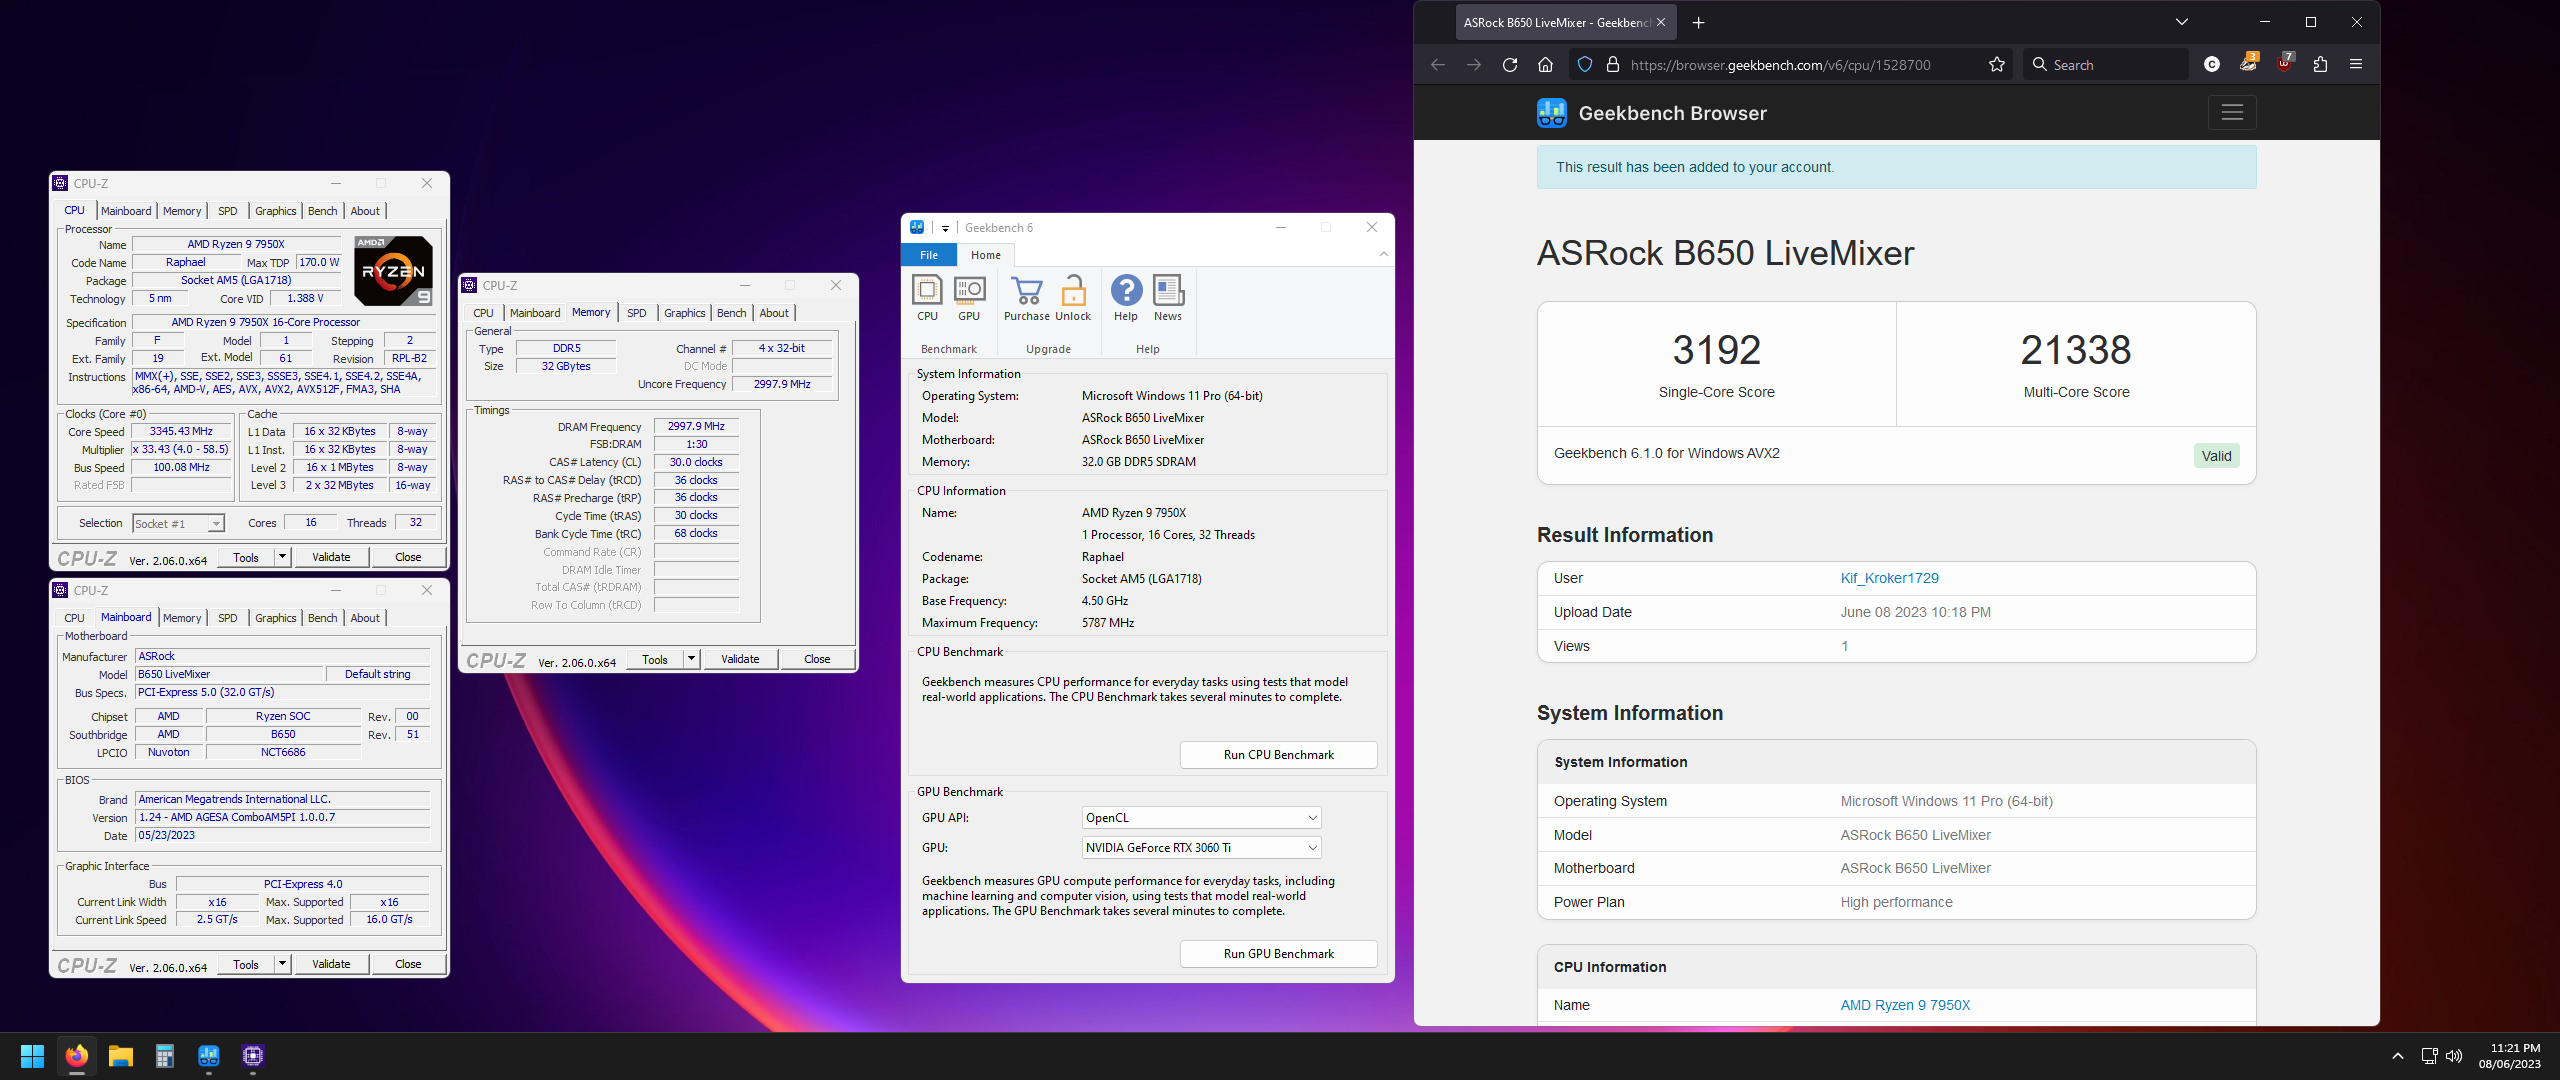Open clock and date panel
Screen dimensions: 2560x1080
click(2510, 1056)
